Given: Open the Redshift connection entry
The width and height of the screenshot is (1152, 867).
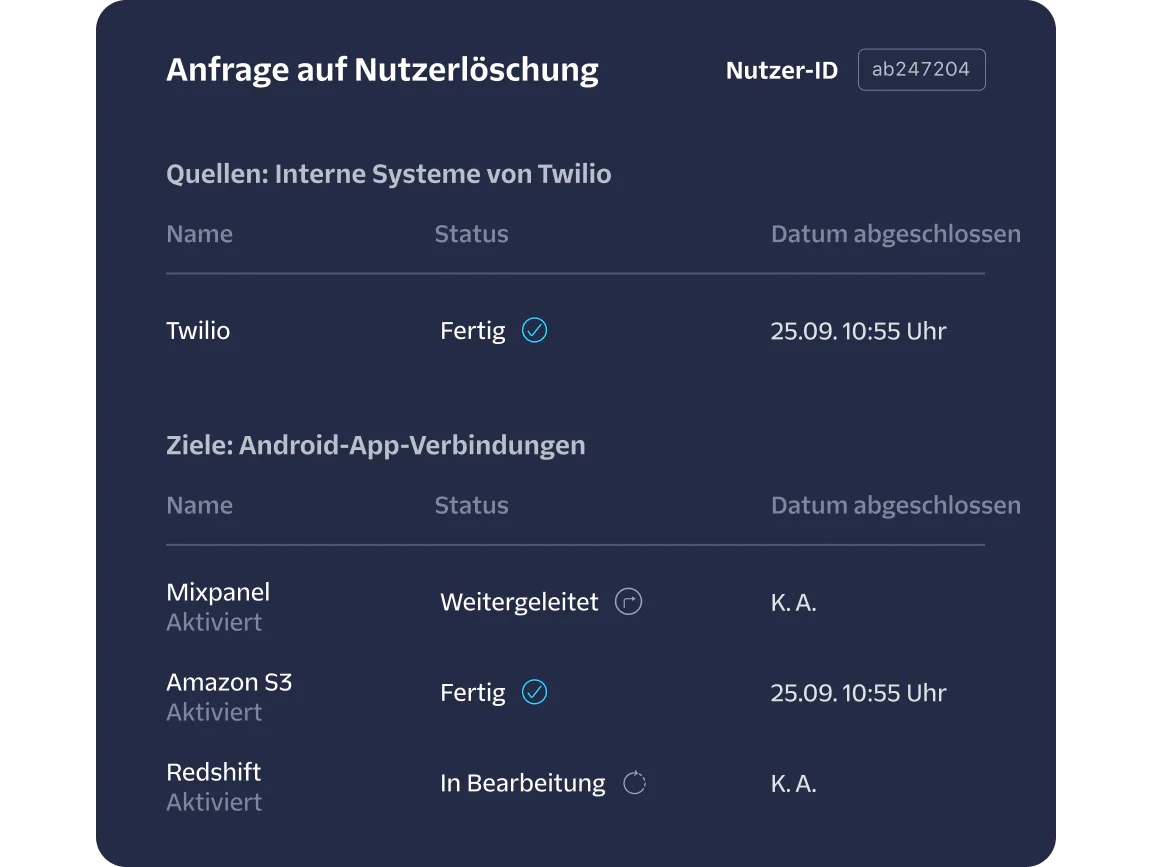Looking at the screenshot, I should (213, 771).
